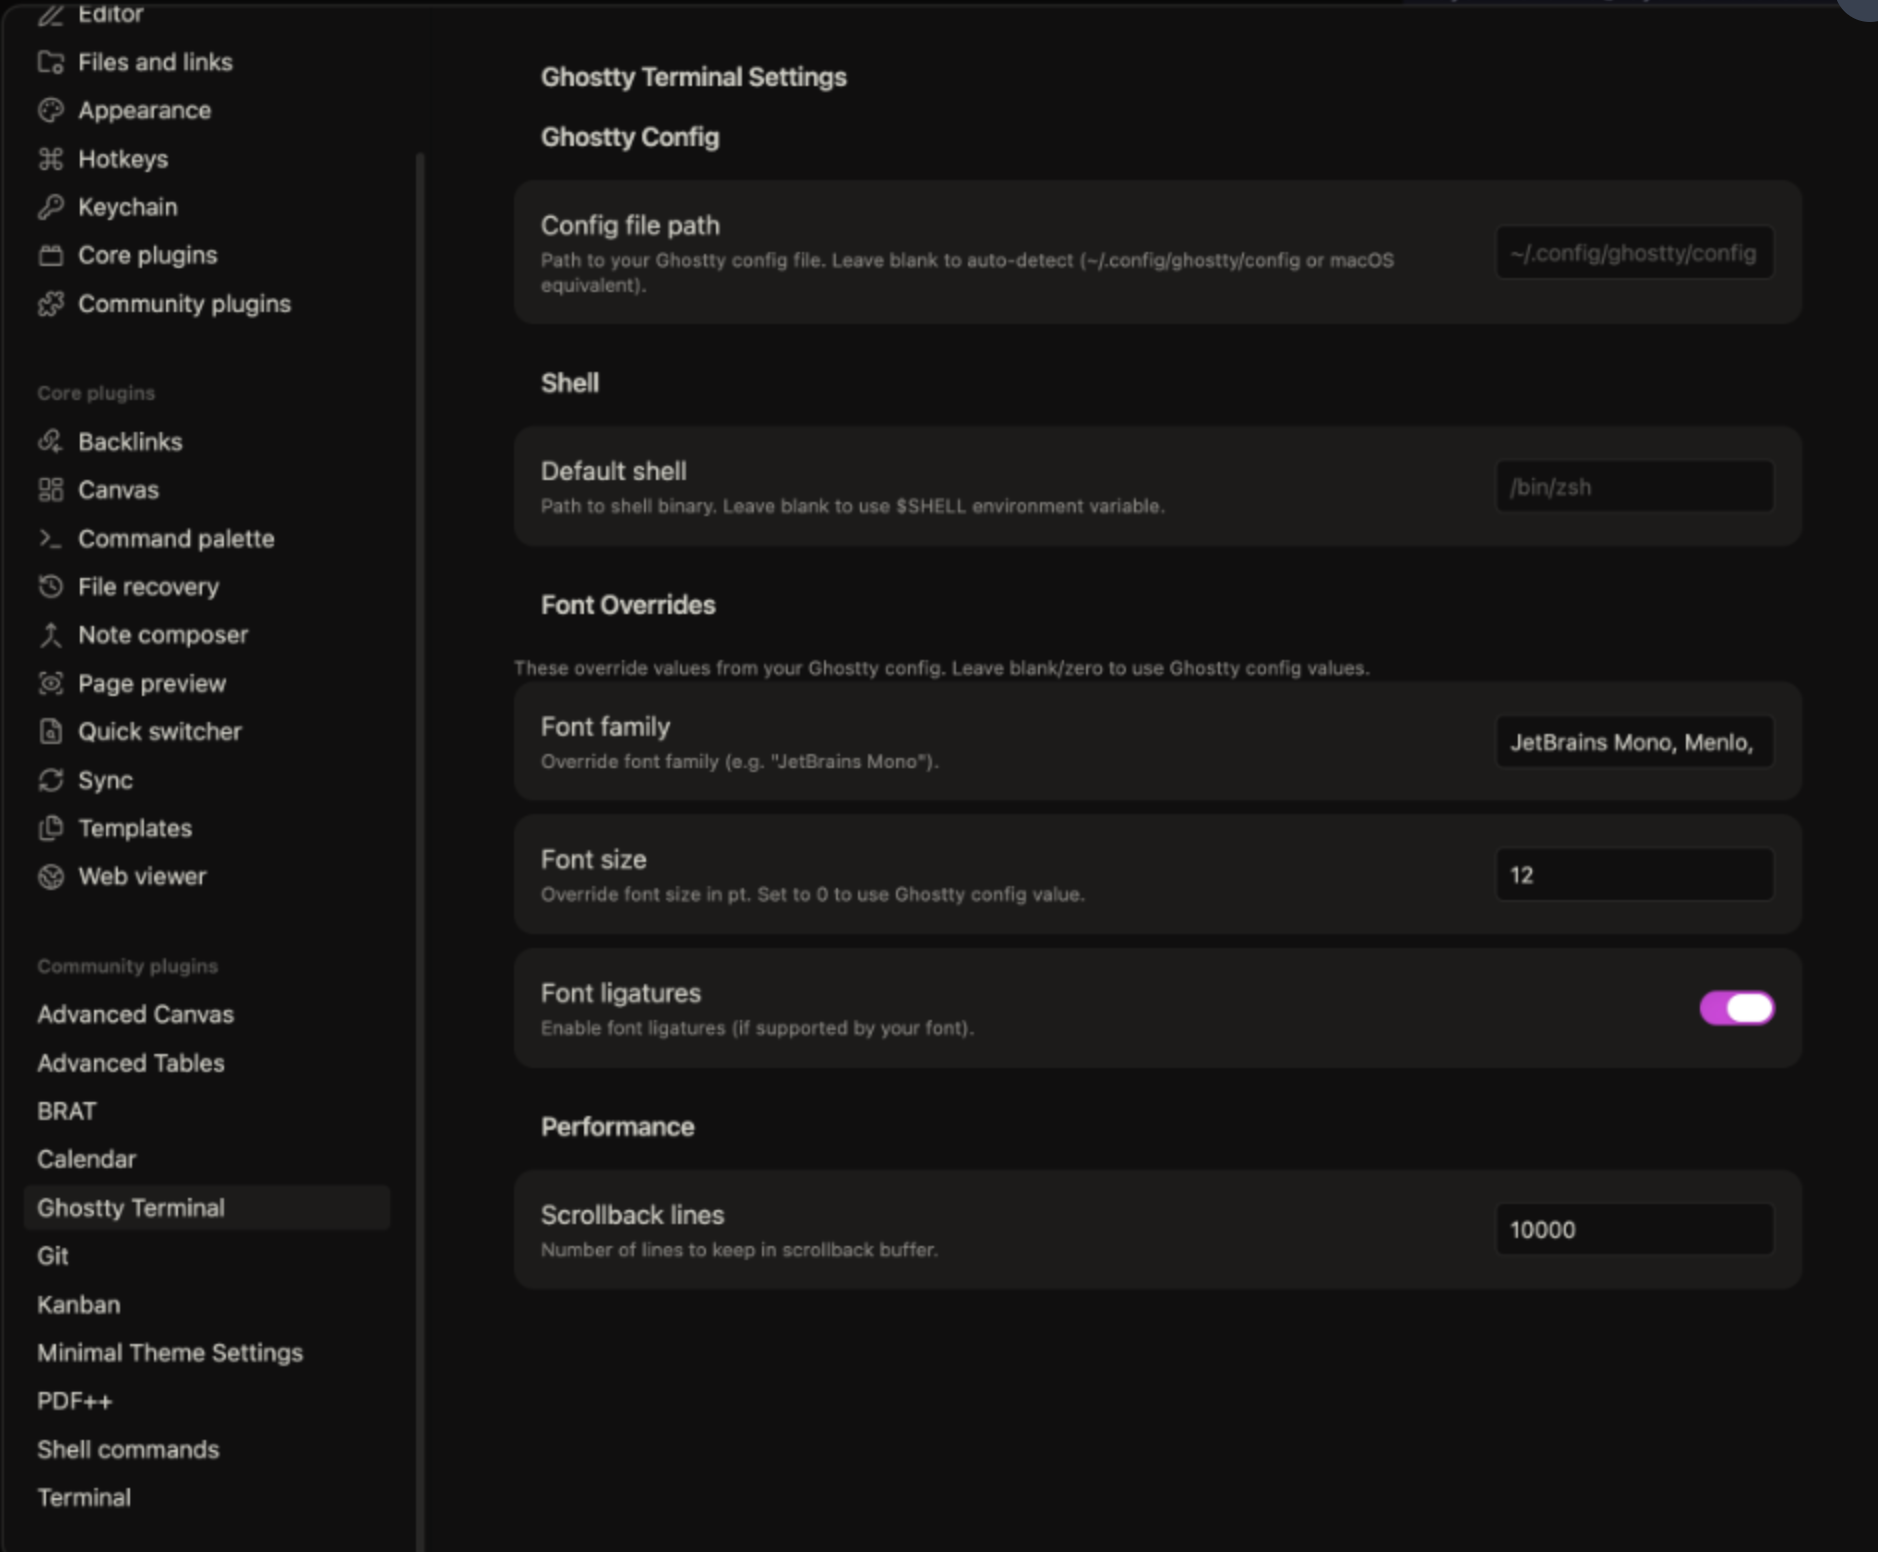Open Advanced Tables plugin settings
The image size is (1878, 1552).
207,1063
